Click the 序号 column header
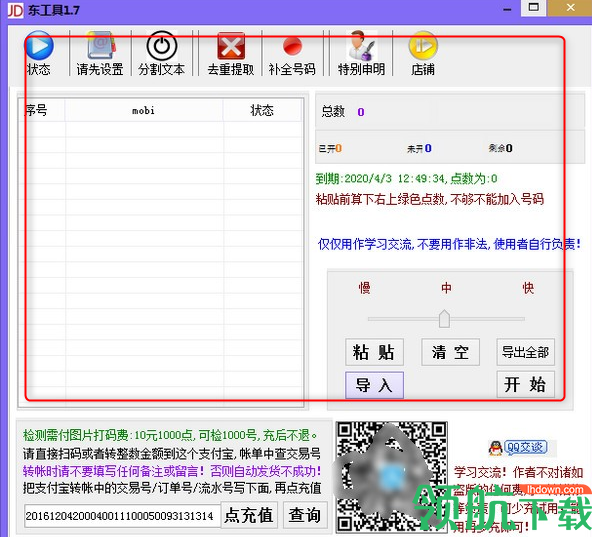592x537 pixels. tap(42, 110)
